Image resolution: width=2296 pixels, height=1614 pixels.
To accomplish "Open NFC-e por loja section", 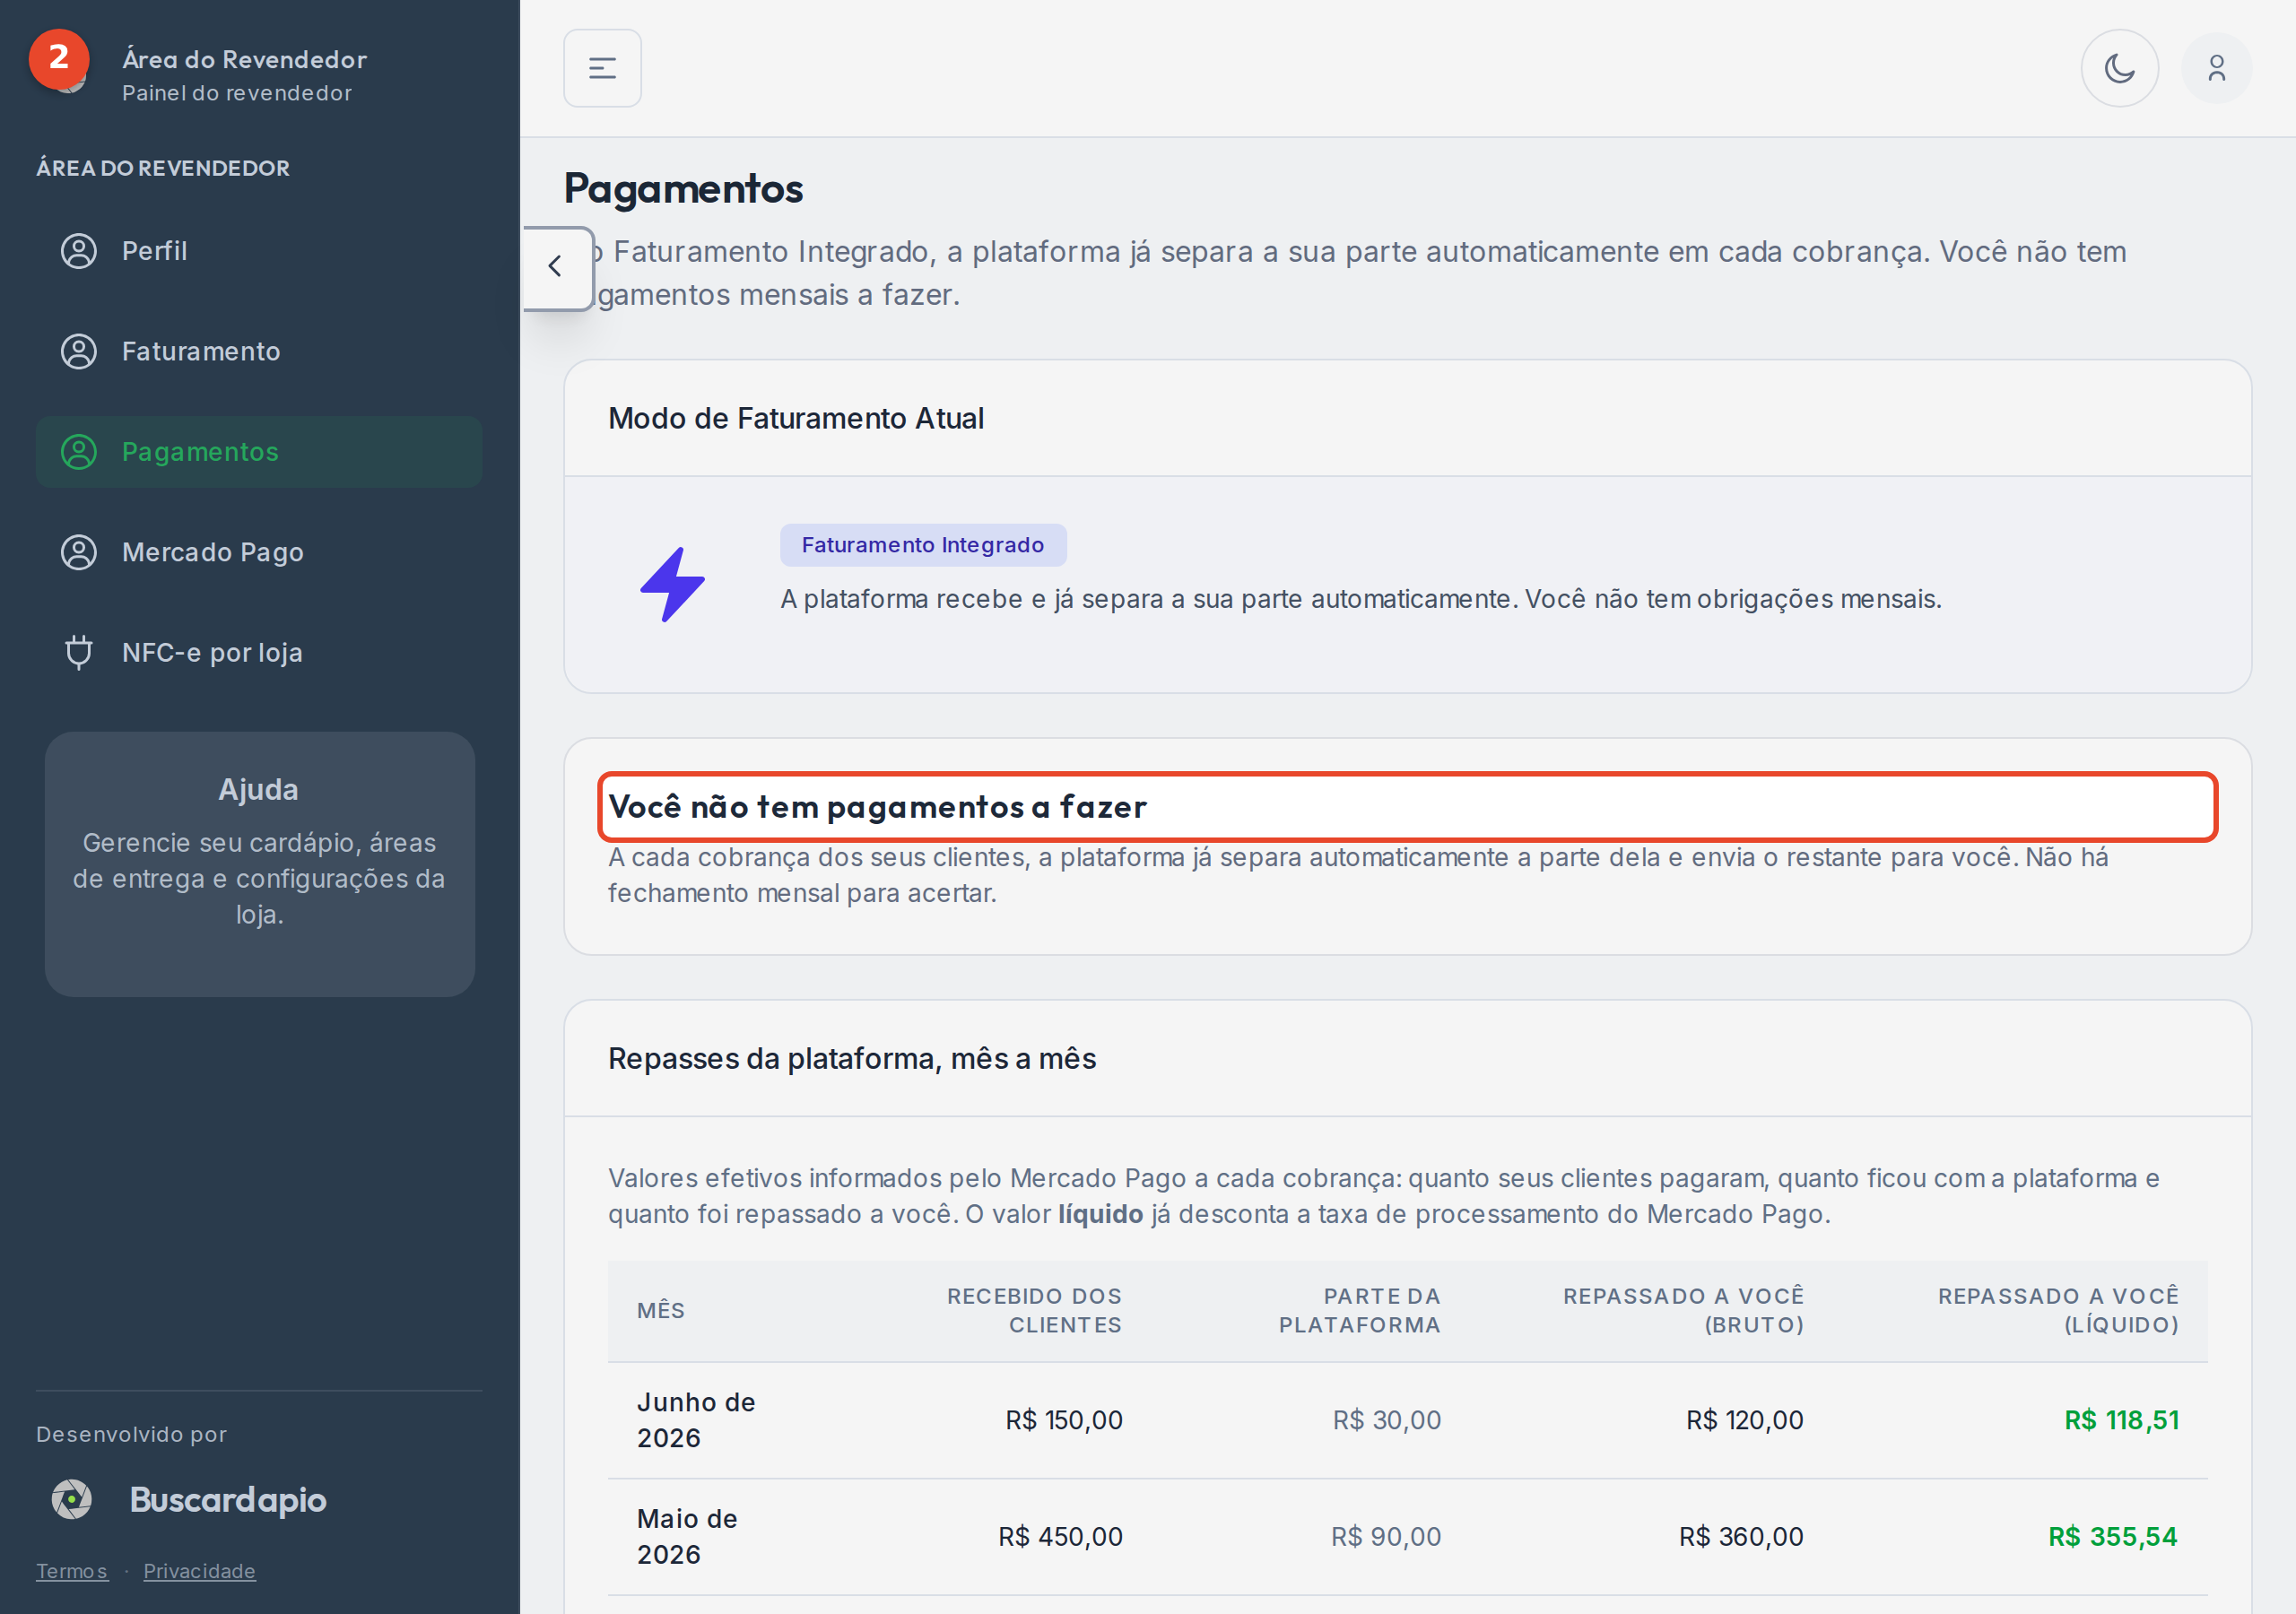I will coord(258,652).
